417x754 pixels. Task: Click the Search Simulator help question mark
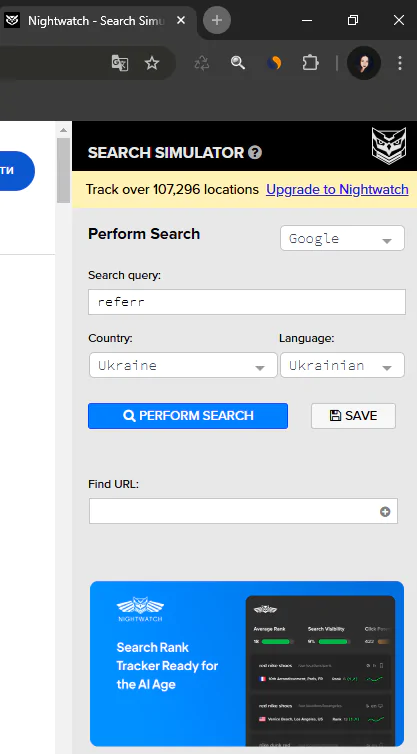click(255, 153)
